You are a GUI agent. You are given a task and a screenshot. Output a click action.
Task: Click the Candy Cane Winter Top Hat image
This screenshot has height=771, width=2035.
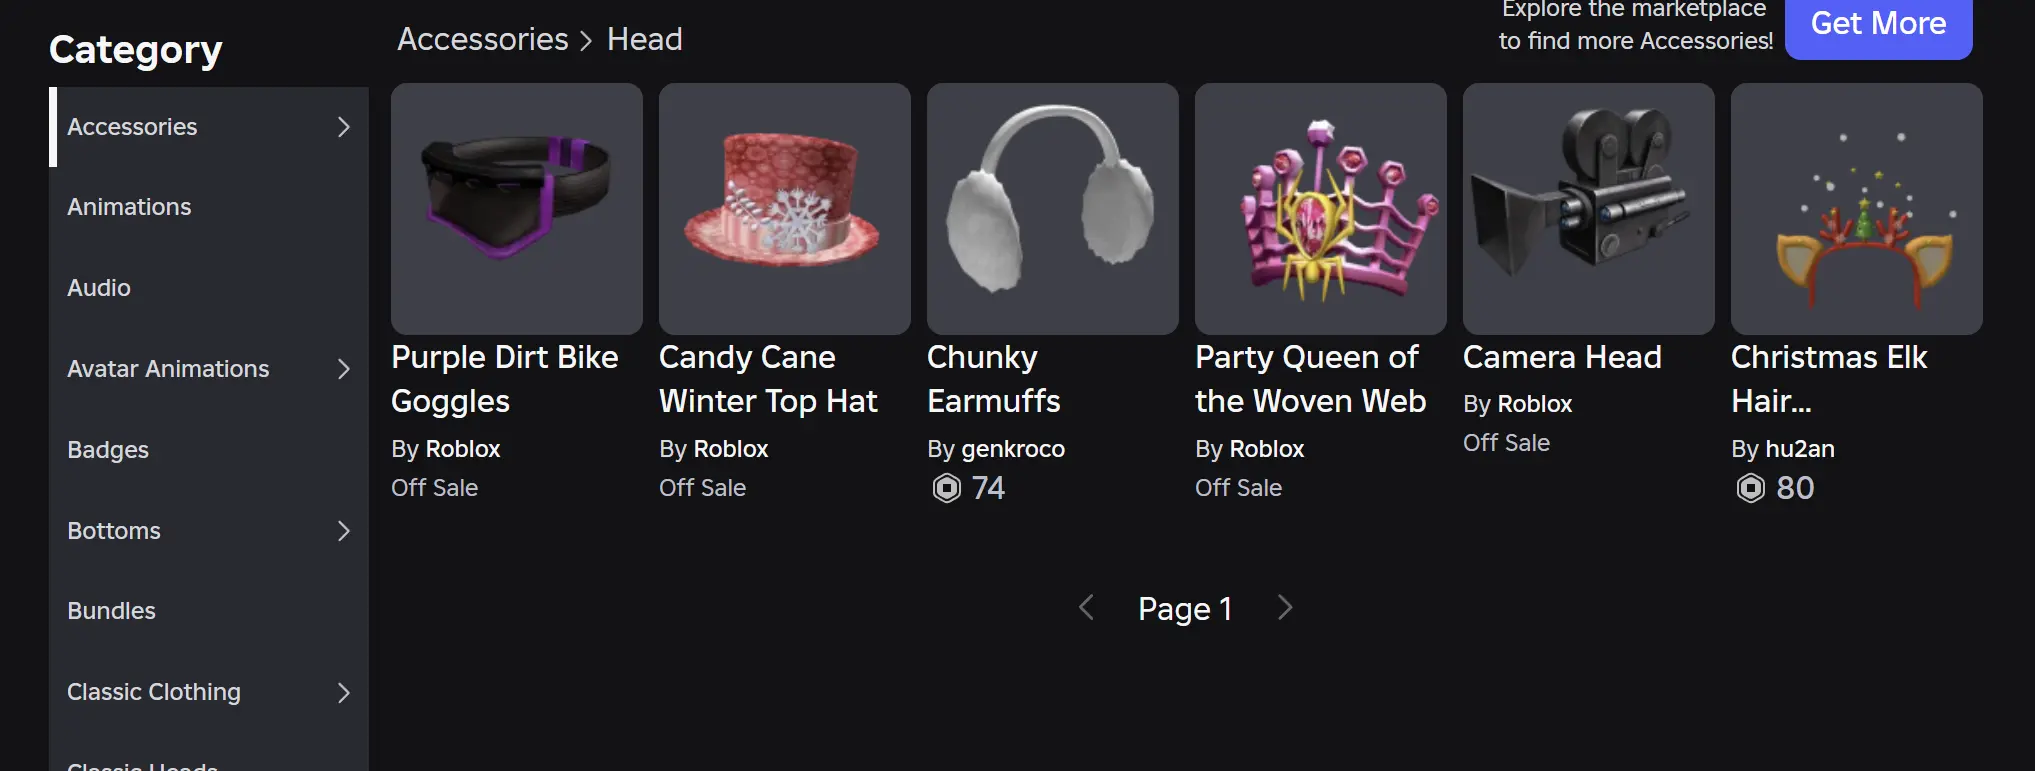coord(784,208)
